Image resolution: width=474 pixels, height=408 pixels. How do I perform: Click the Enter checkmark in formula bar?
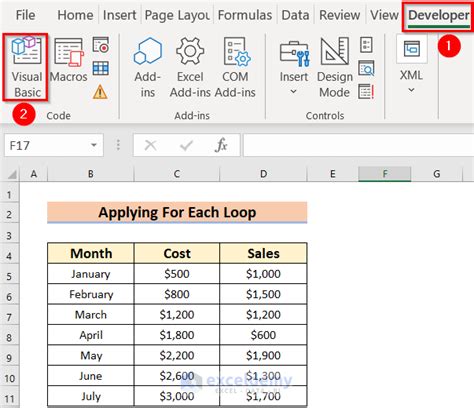coord(186,145)
